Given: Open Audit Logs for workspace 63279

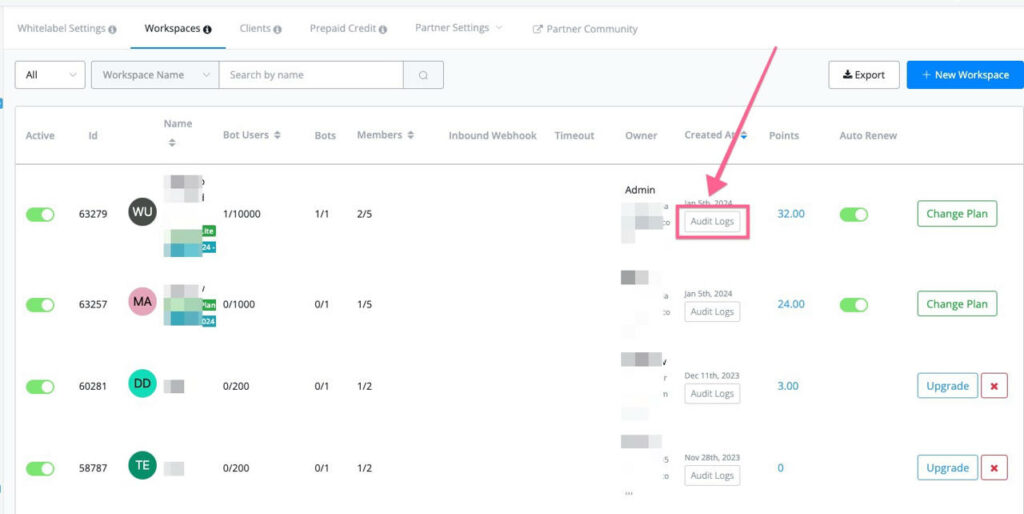Looking at the screenshot, I should [712, 222].
